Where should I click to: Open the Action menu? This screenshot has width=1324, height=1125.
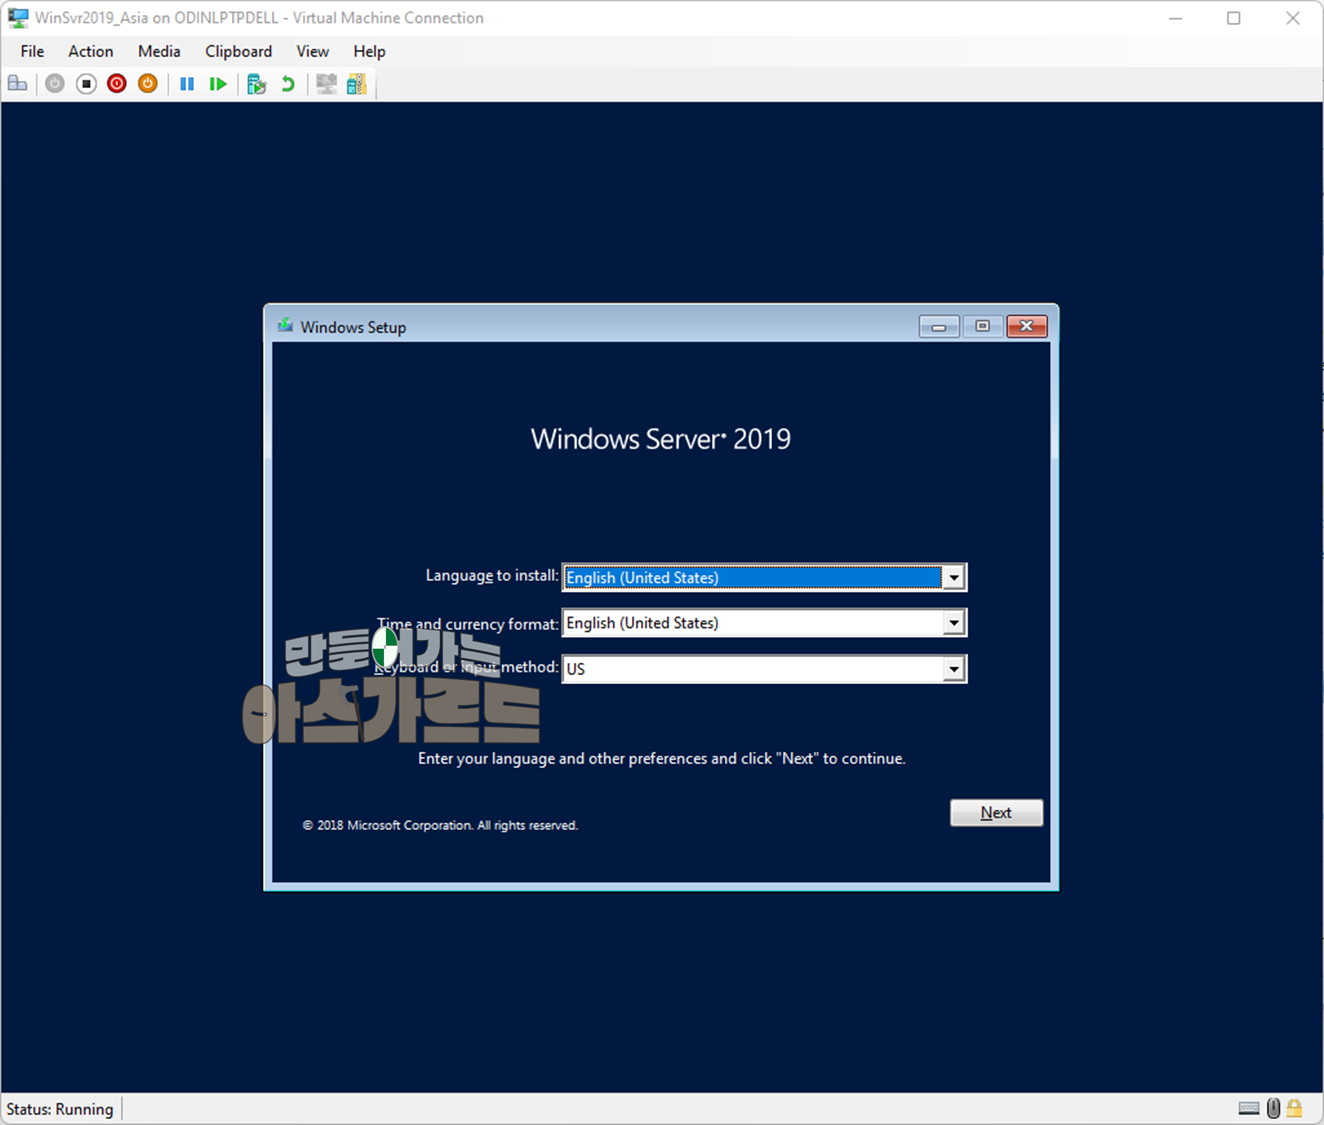[x=90, y=51]
